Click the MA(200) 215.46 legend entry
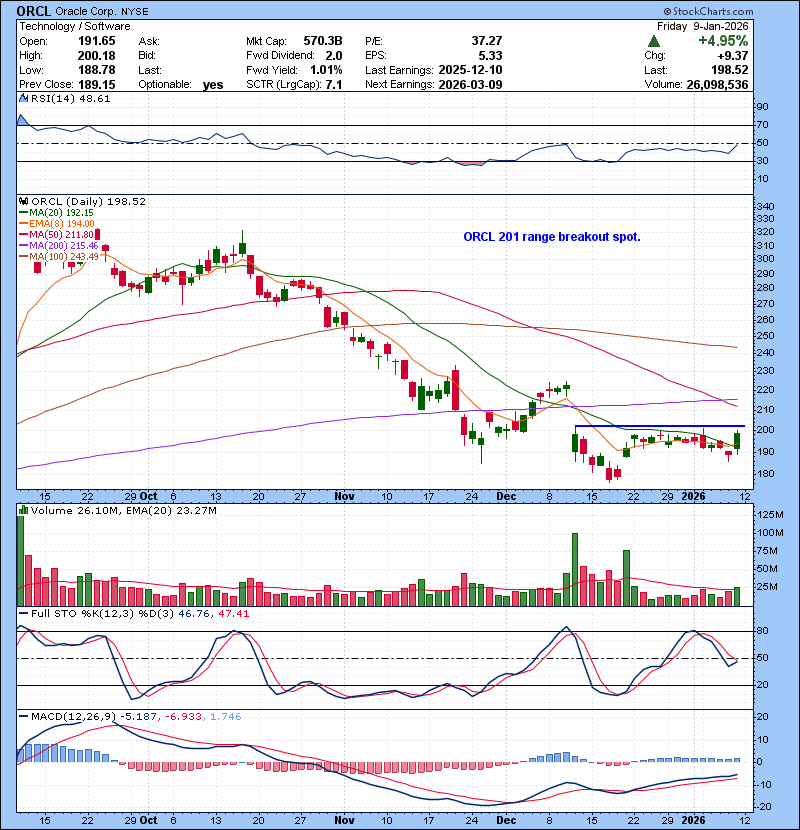Viewport: 800px width, 830px height. 59,246
